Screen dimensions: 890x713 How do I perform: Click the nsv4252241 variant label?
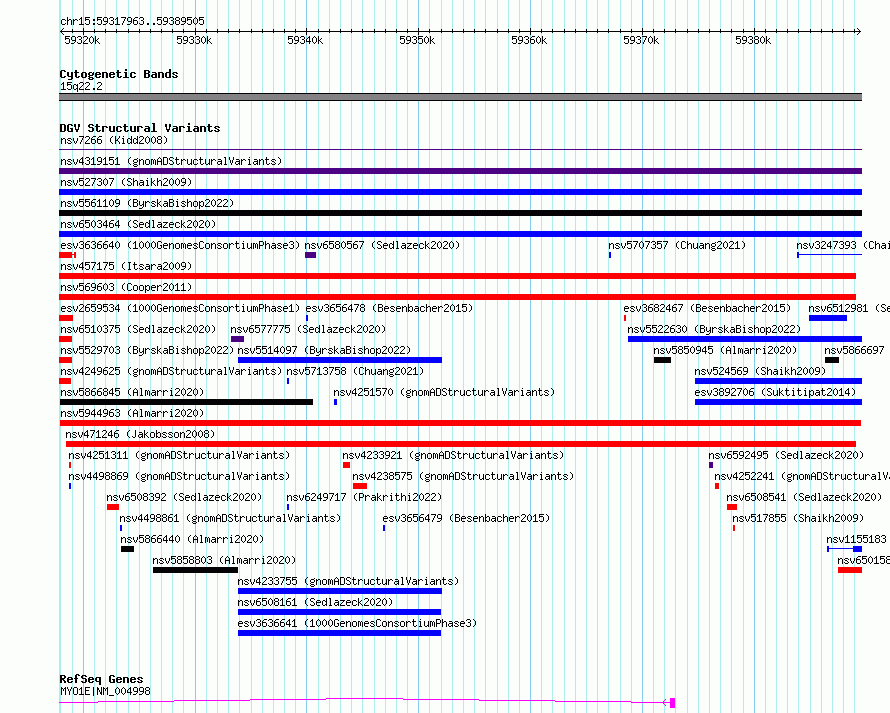coord(802,476)
